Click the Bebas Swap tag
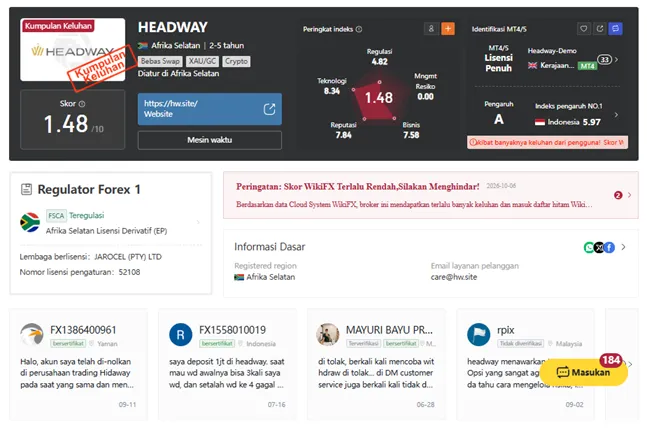 pyautogui.click(x=161, y=61)
